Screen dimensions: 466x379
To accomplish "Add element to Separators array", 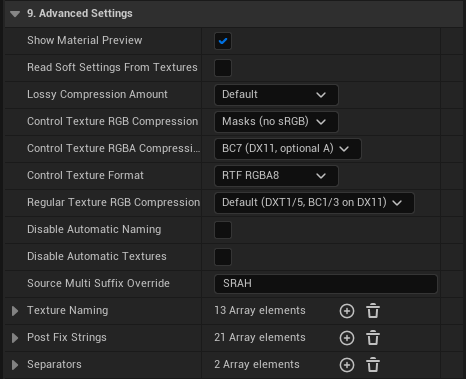I will pos(347,365).
